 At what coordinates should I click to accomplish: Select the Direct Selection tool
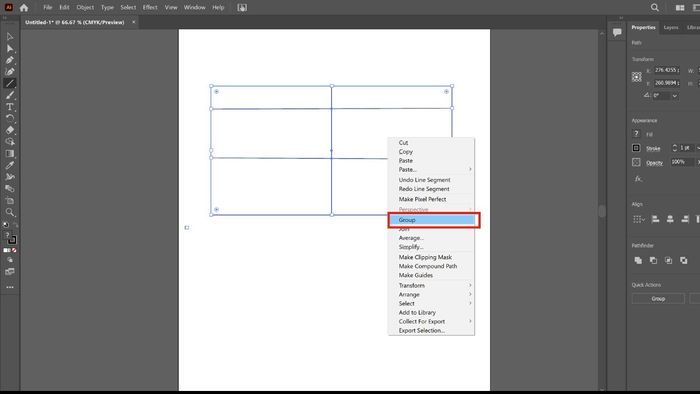(x=10, y=48)
